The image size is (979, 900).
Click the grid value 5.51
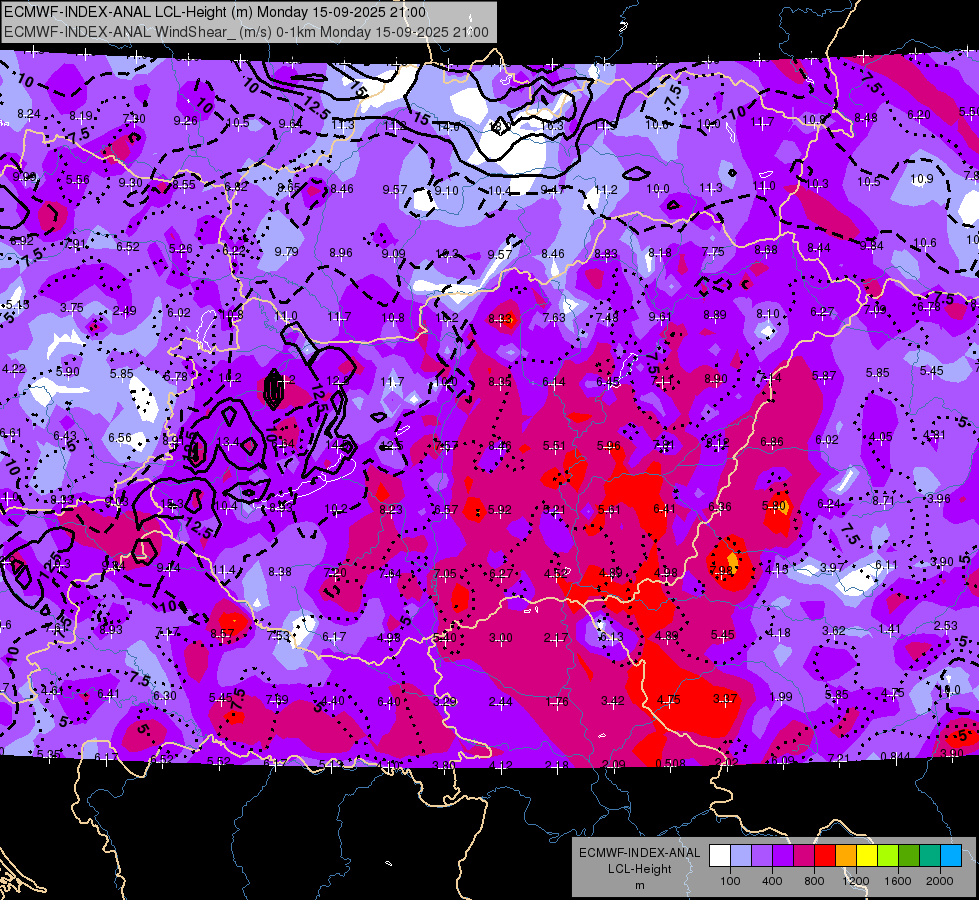554,445
